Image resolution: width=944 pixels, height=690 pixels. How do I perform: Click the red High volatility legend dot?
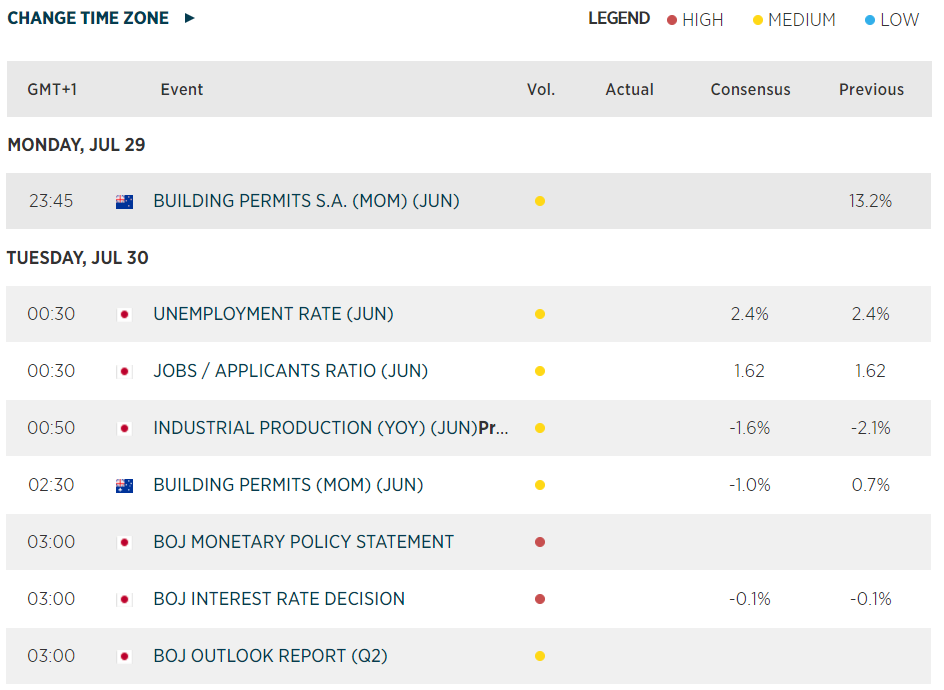pyautogui.click(x=672, y=20)
